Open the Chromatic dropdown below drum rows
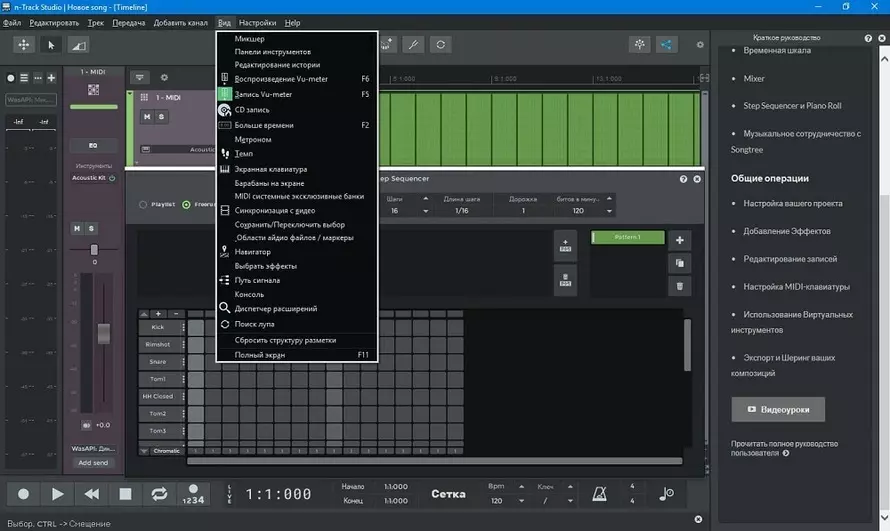The image size is (890, 531). click(x=161, y=451)
